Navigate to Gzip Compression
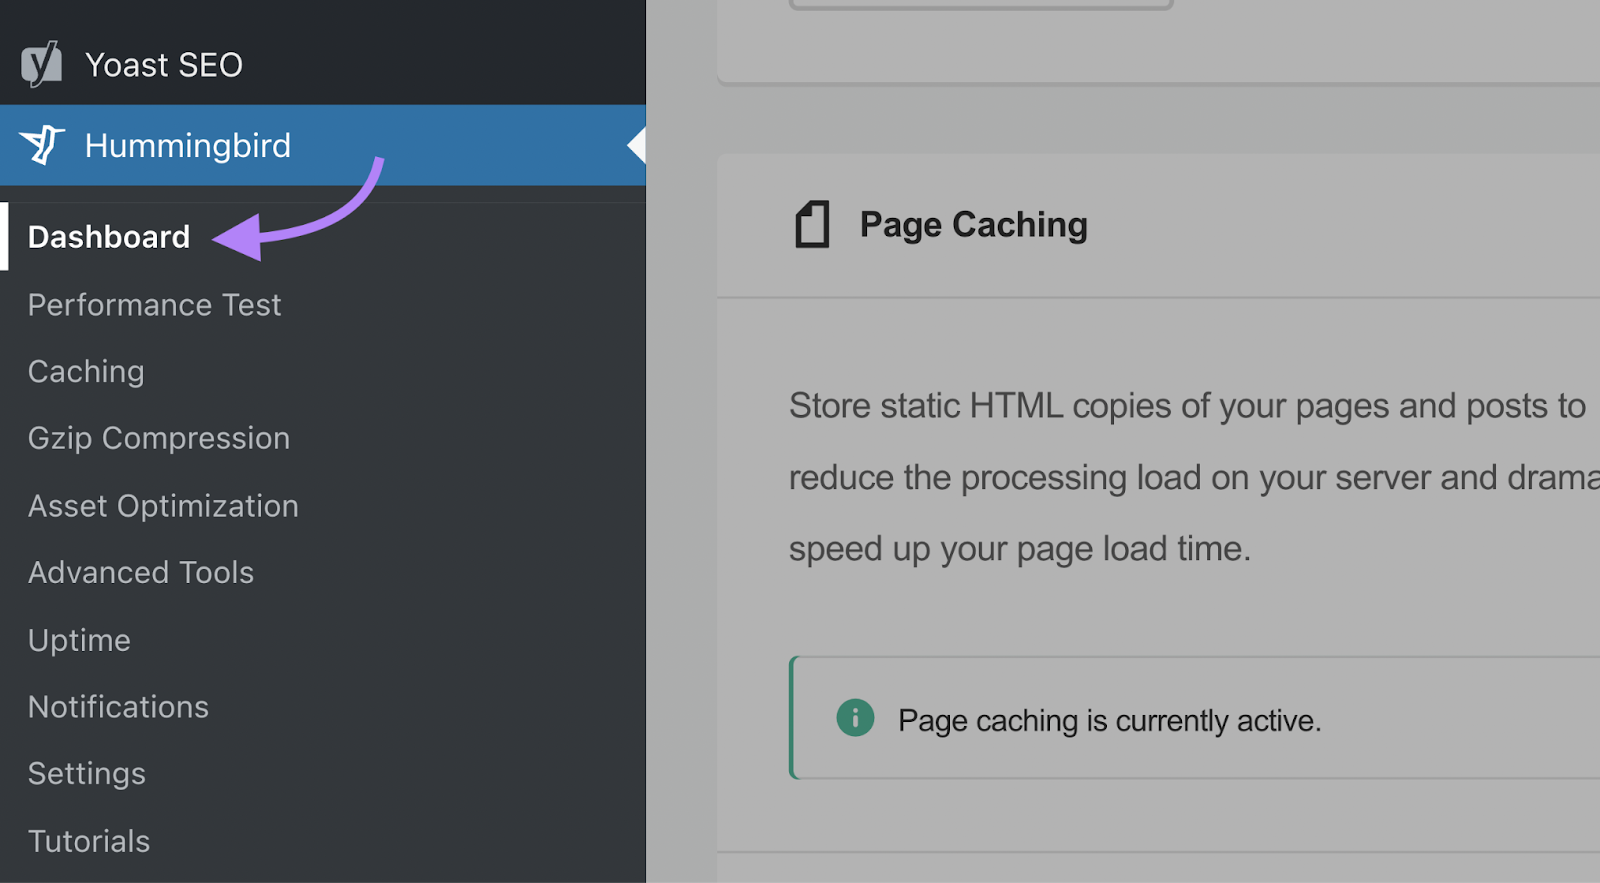 pos(158,438)
